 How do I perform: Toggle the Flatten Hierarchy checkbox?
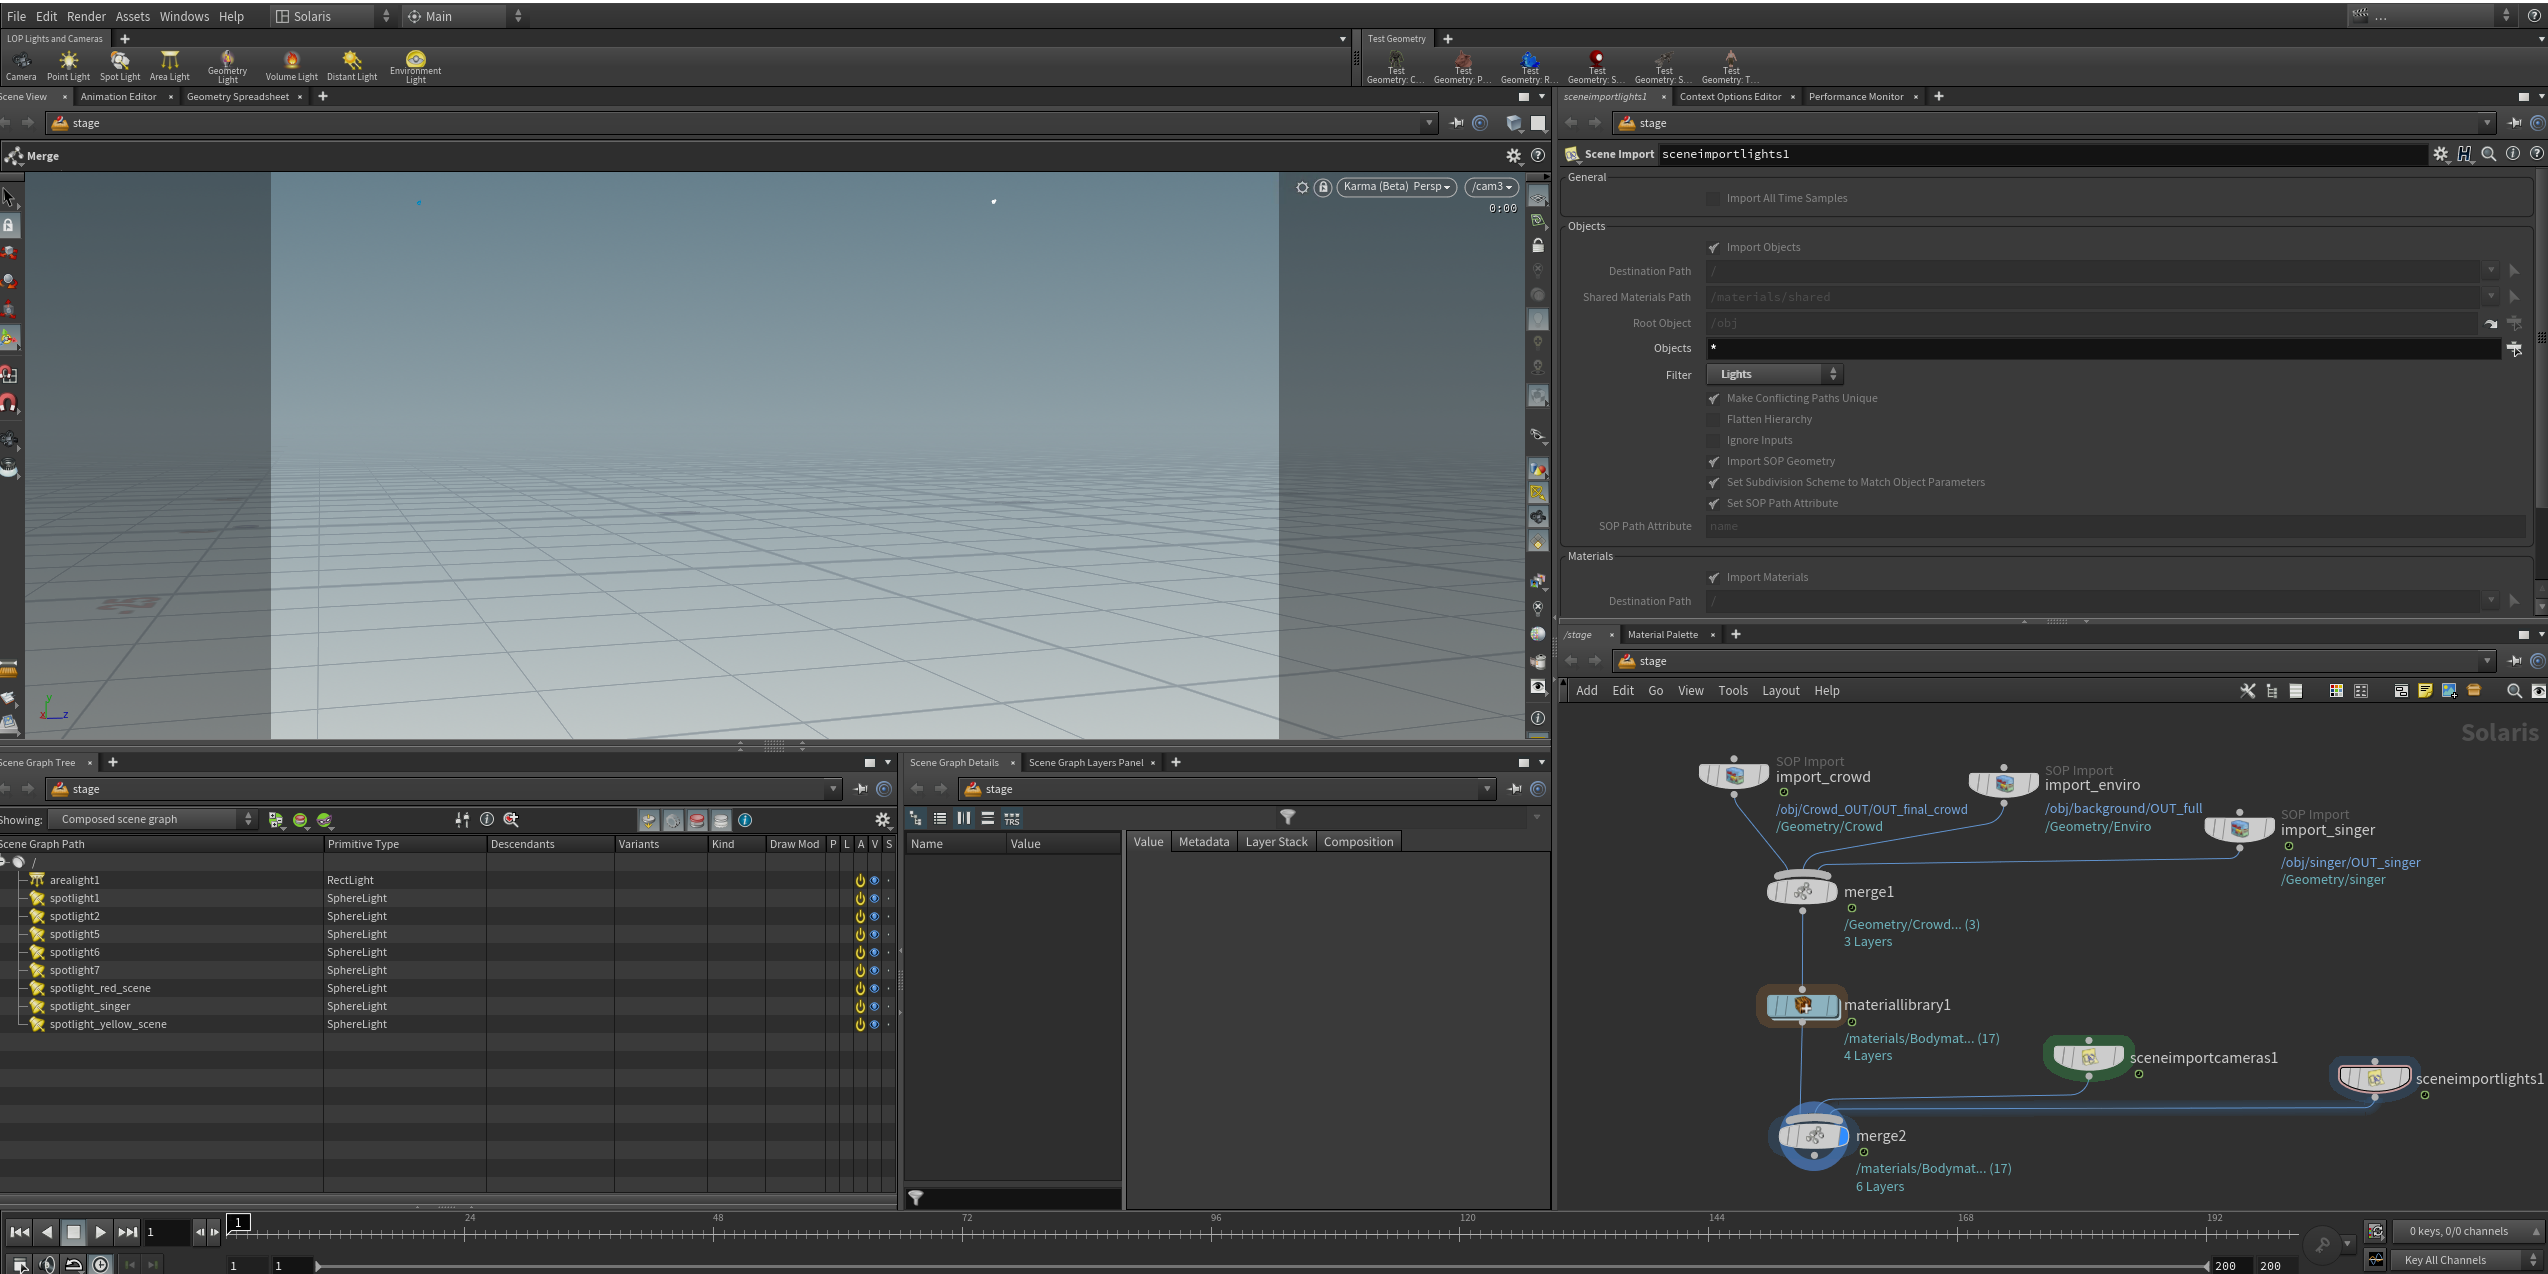(1714, 420)
